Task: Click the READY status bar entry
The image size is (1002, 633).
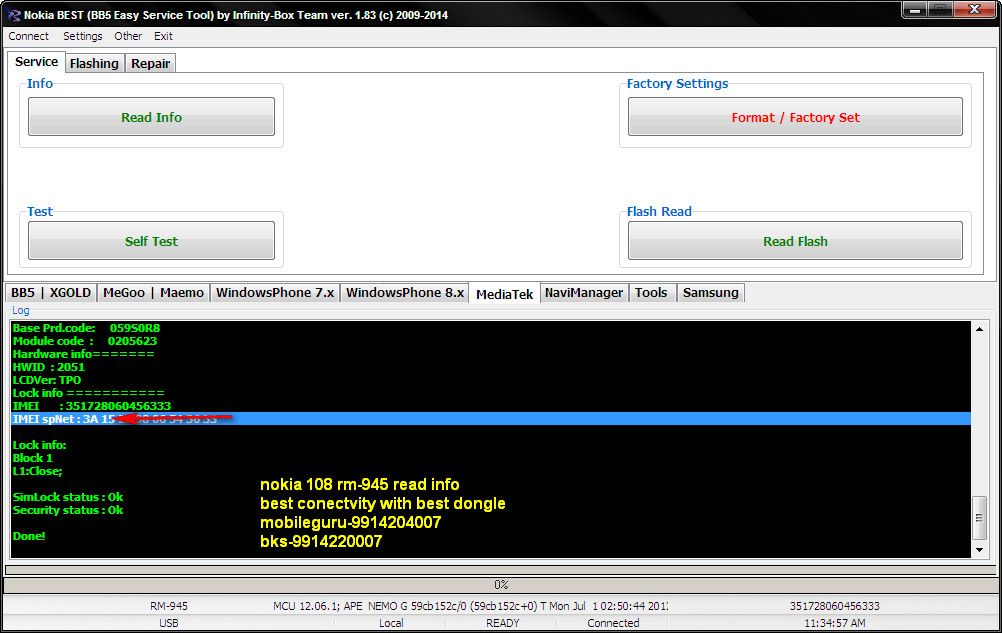Action: tap(502, 623)
